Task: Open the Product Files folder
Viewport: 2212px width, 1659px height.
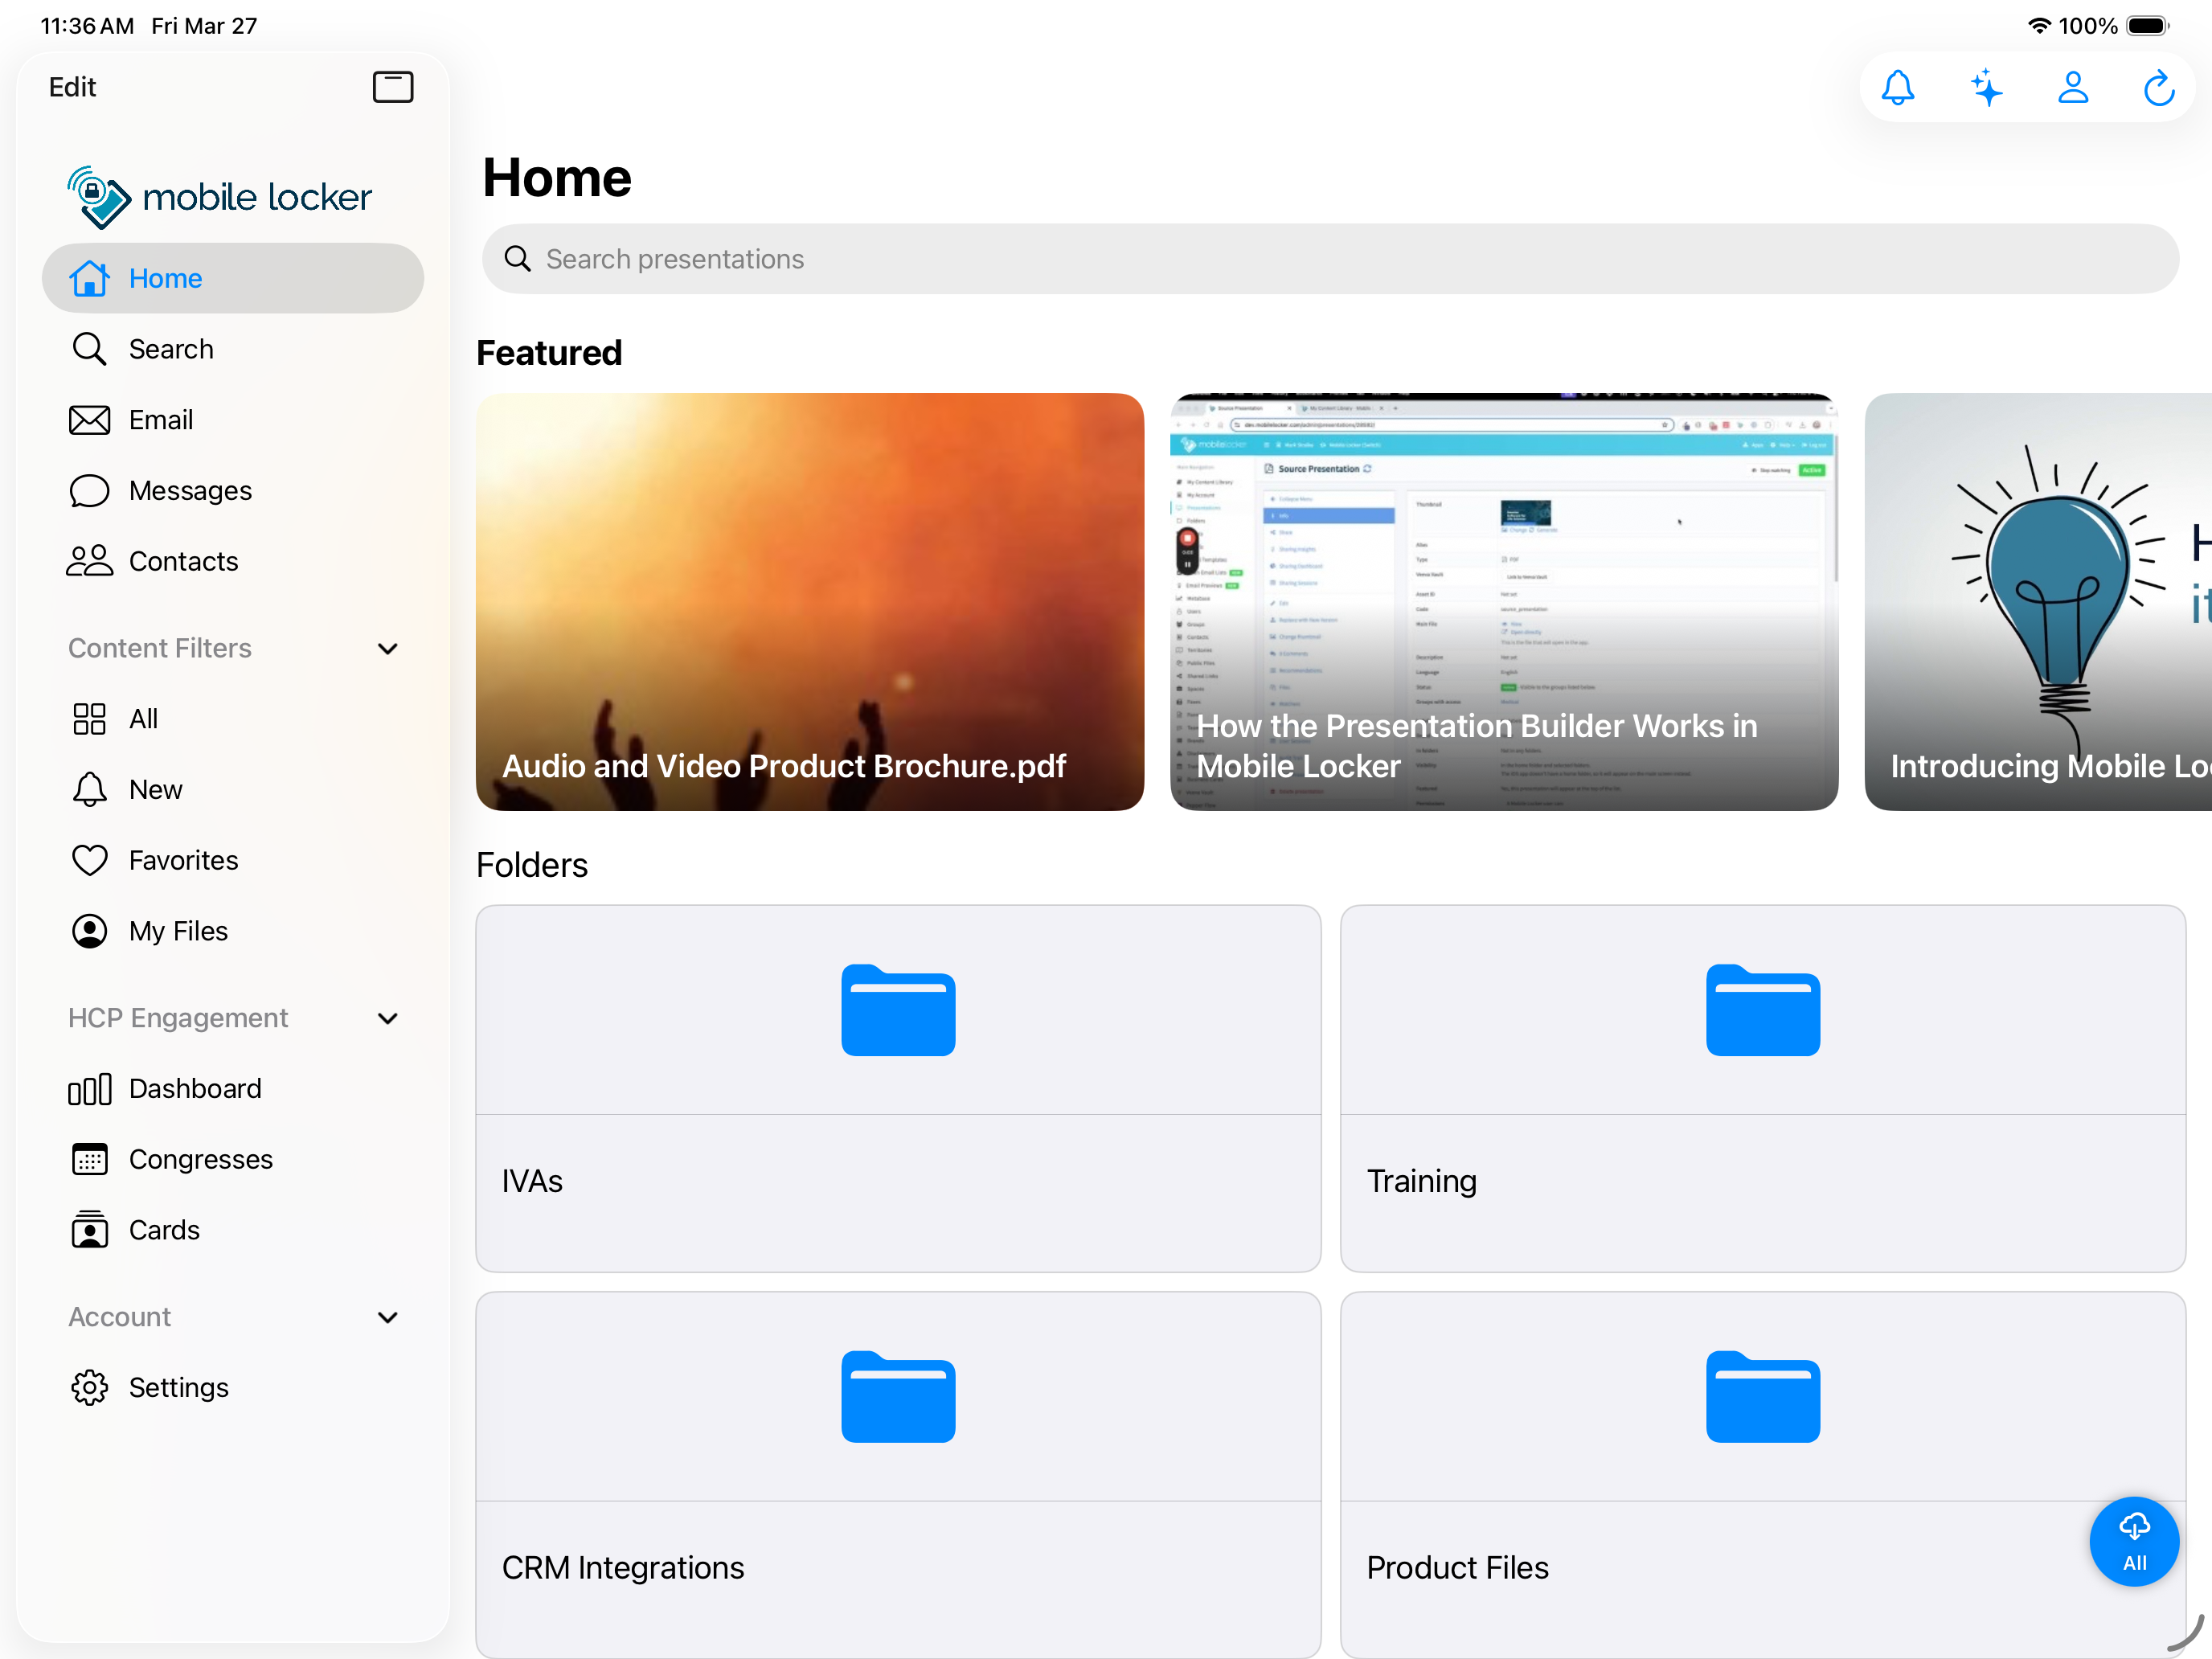Action: click(1762, 1474)
